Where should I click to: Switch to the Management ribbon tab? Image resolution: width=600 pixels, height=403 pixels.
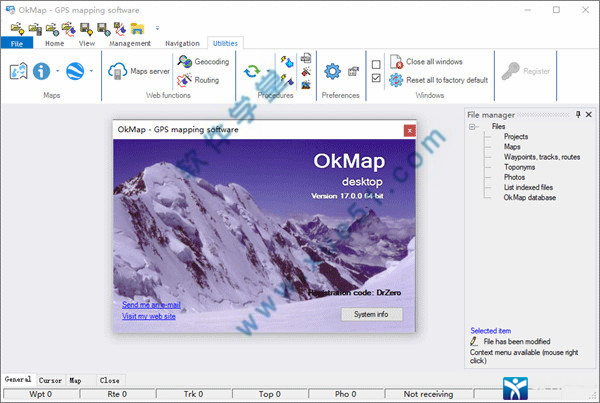coord(130,43)
